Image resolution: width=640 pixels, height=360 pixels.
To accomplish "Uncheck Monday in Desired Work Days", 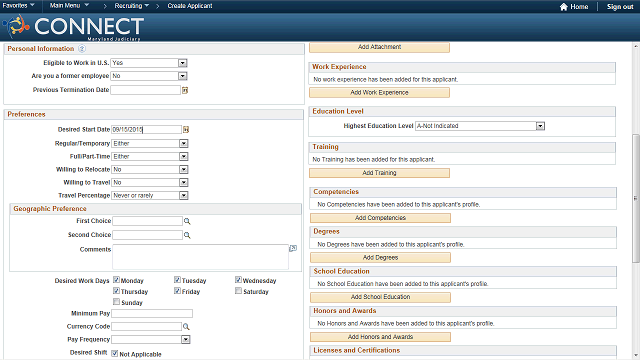I will coord(116,280).
